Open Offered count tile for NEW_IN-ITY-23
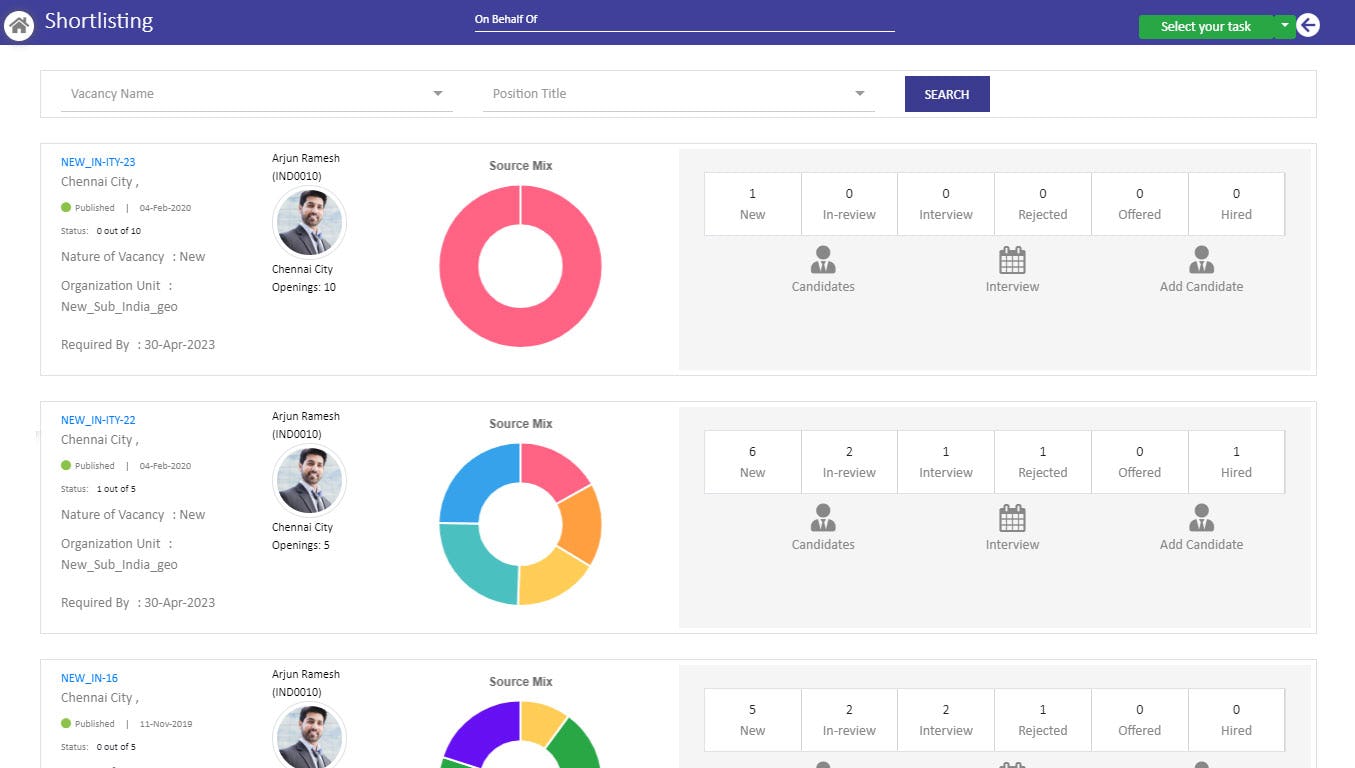 [x=1139, y=204]
